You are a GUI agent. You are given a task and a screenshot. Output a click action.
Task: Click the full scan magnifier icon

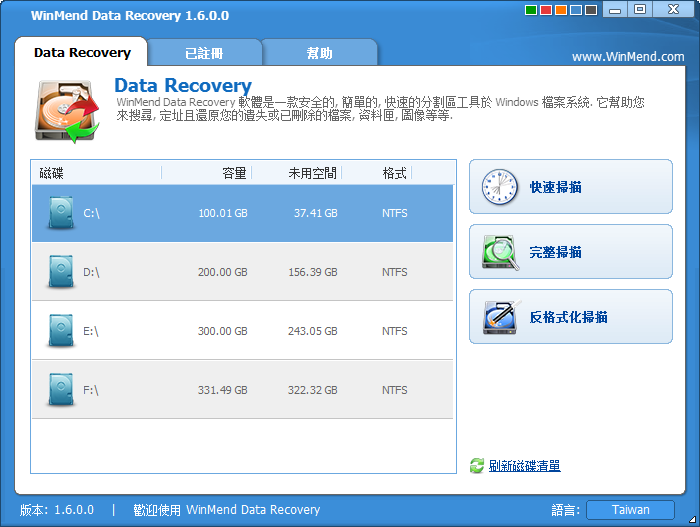click(x=499, y=252)
